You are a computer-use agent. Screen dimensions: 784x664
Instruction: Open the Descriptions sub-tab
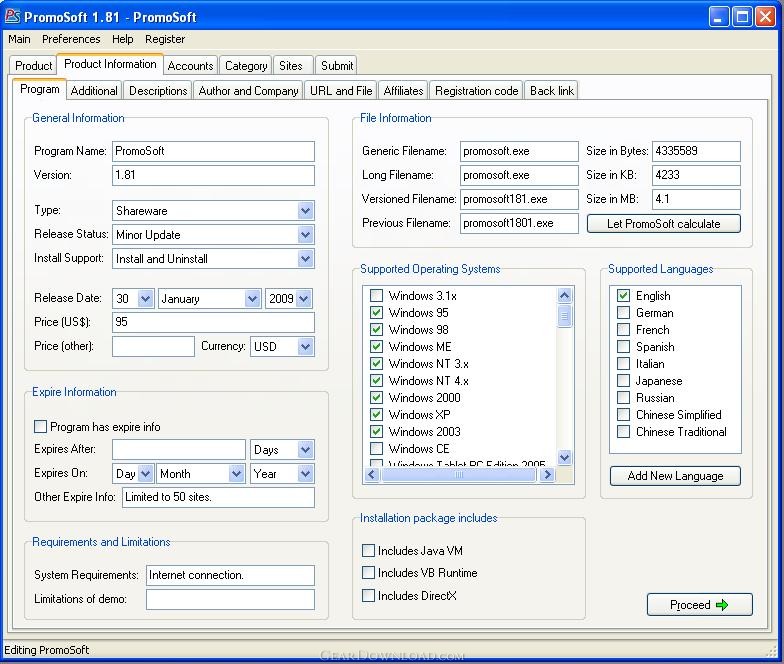tap(158, 90)
